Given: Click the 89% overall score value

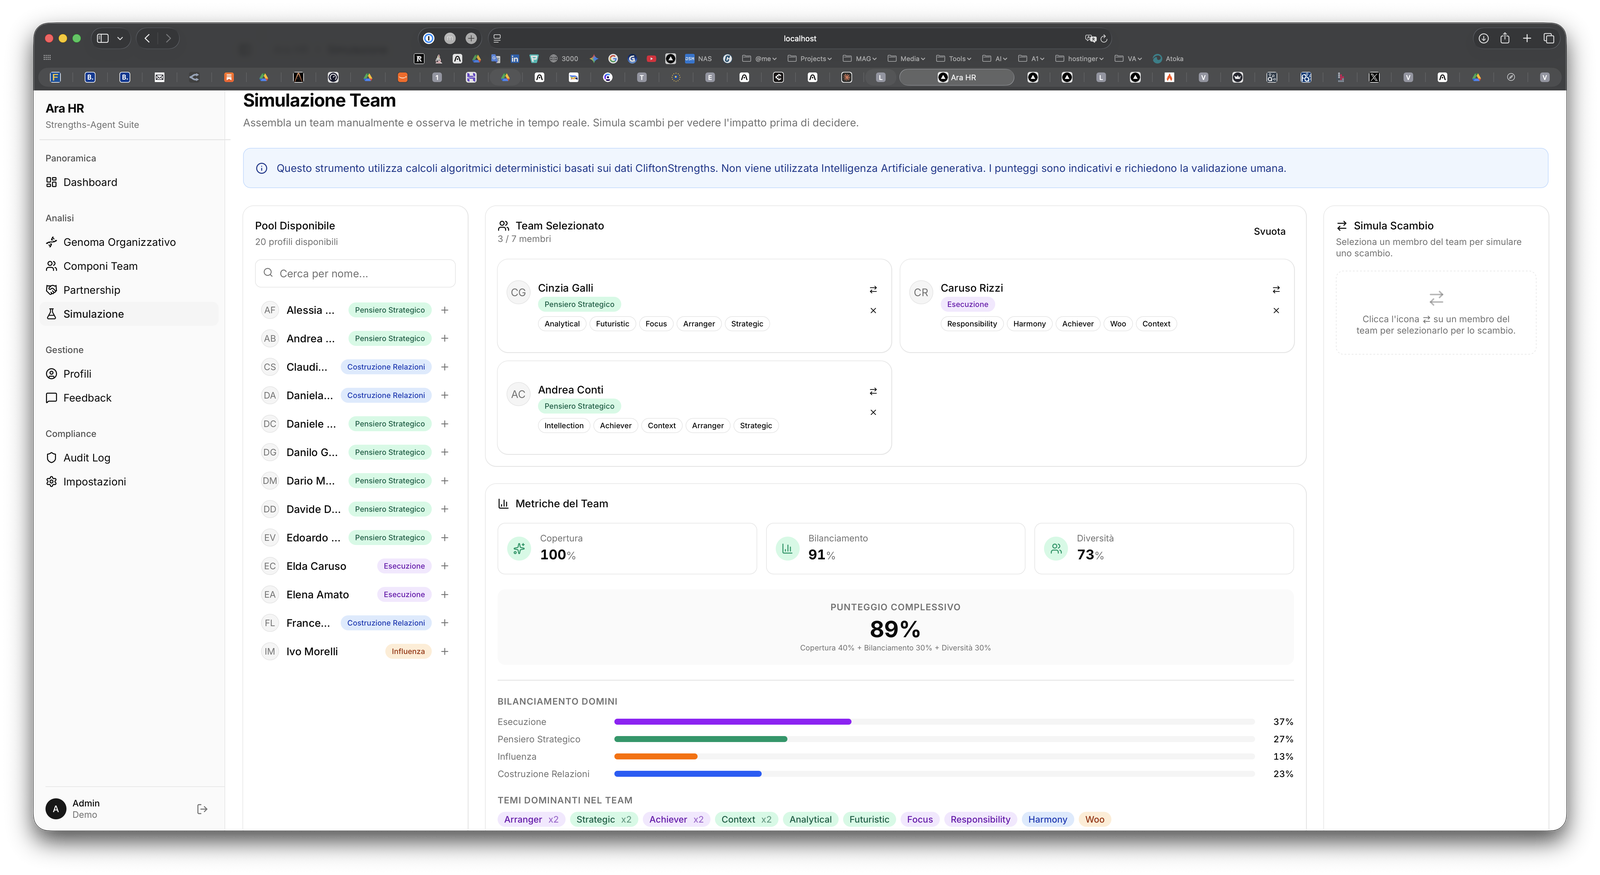Looking at the screenshot, I should point(895,629).
